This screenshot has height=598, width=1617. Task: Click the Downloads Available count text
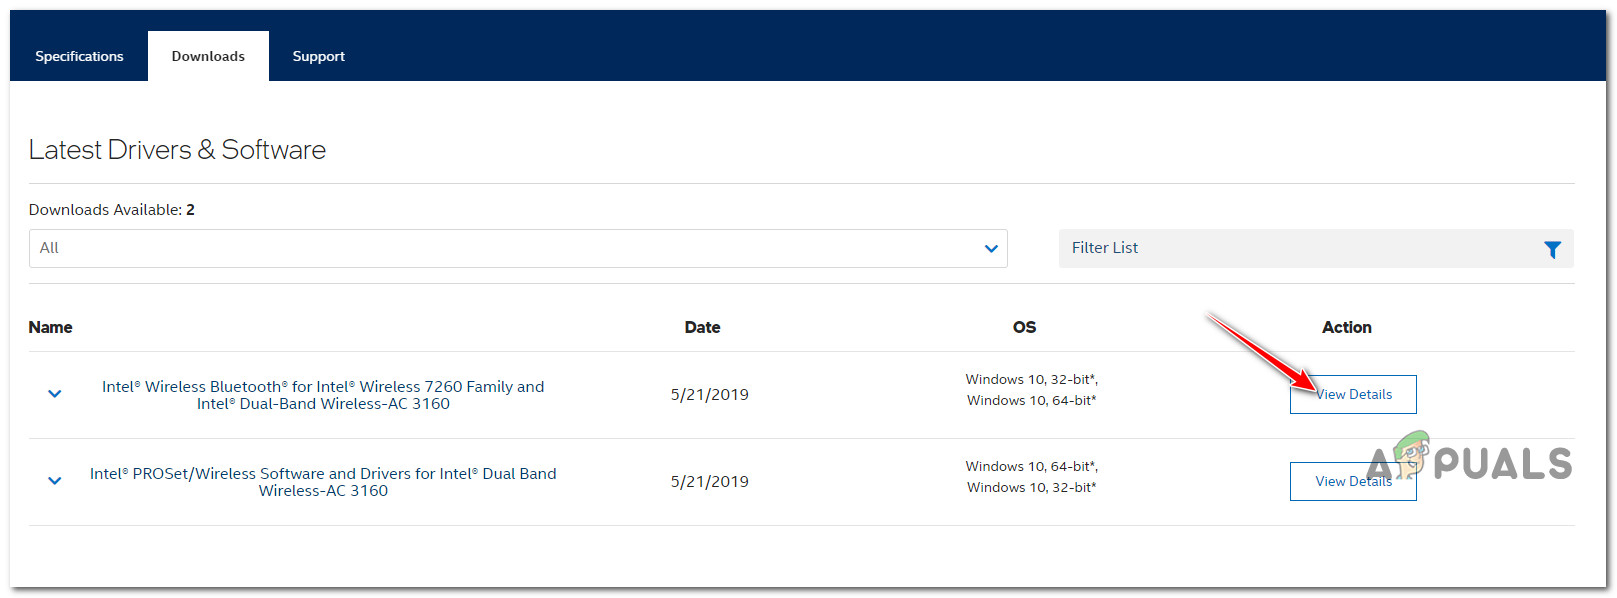[111, 210]
